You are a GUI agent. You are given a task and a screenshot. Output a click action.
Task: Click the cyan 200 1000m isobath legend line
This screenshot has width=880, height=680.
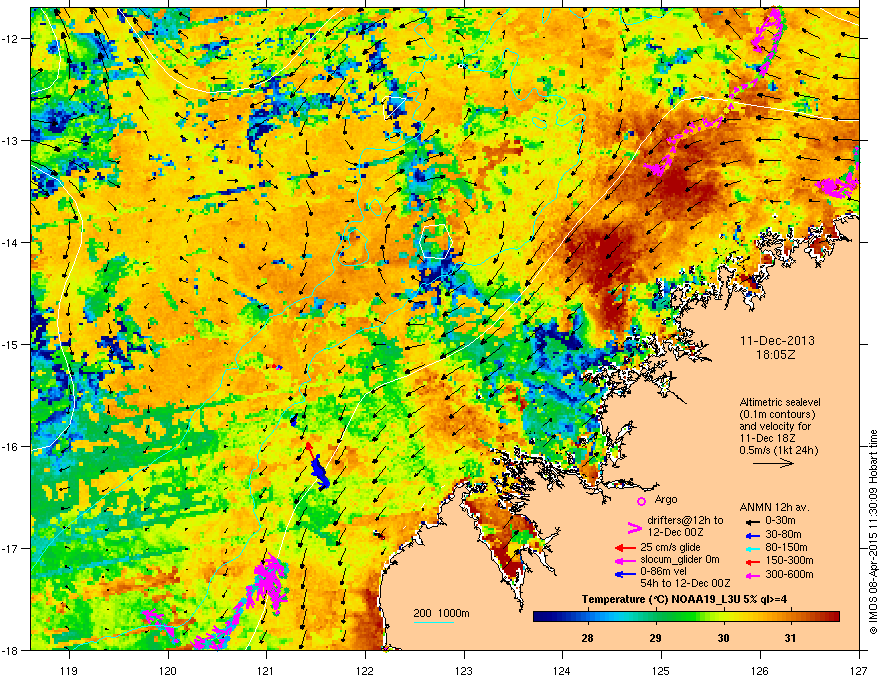434,622
